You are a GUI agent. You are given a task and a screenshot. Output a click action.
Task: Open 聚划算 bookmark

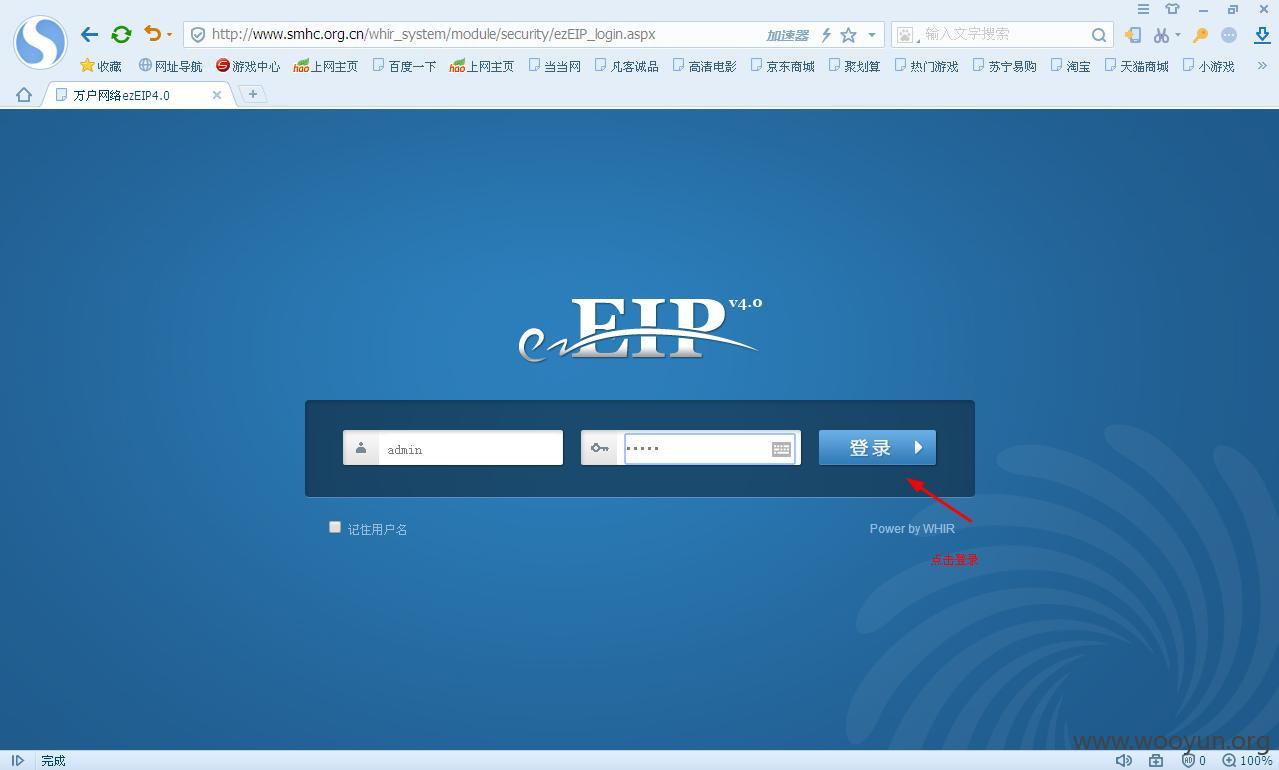pos(855,66)
